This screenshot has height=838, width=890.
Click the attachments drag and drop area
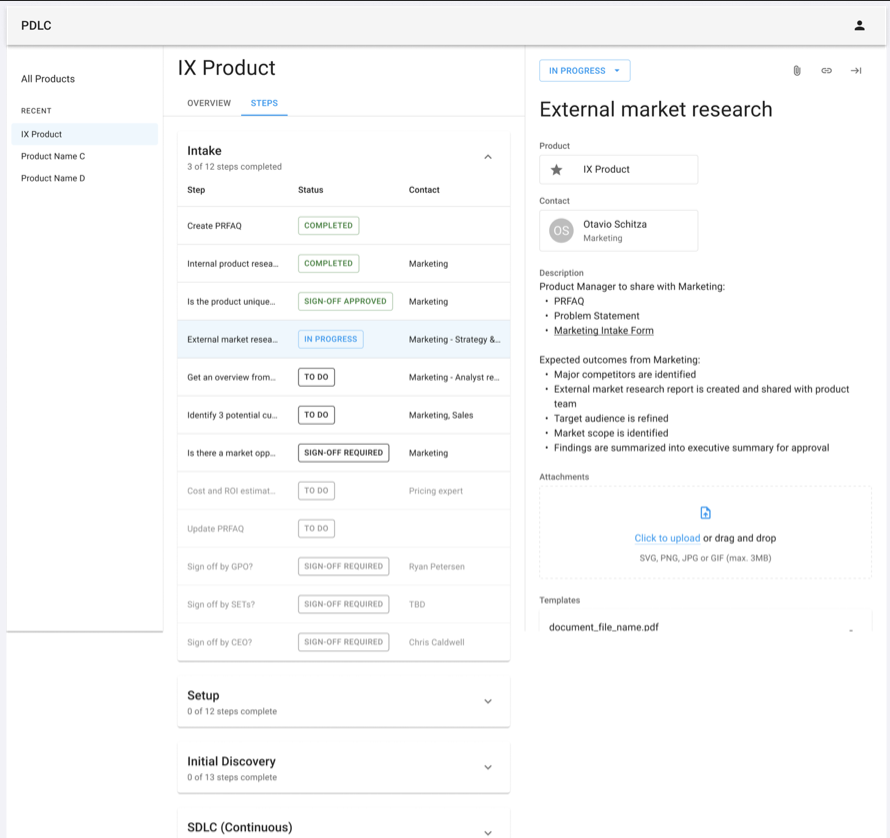[705, 532]
